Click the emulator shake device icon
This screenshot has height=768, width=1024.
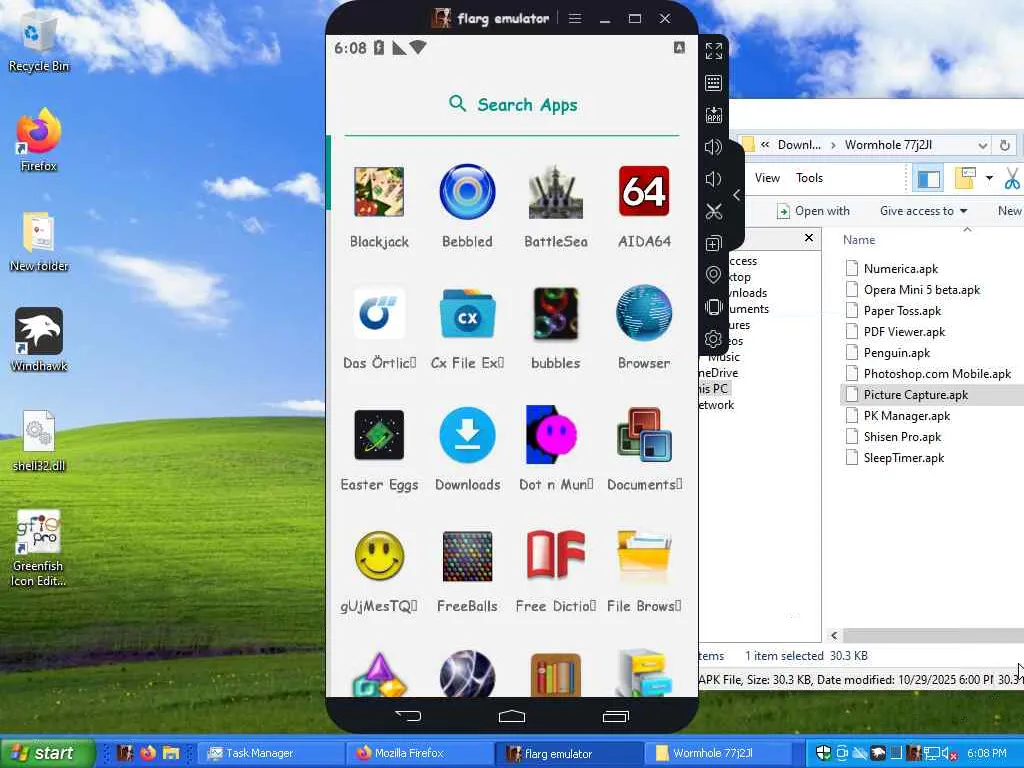tap(714, 307)
